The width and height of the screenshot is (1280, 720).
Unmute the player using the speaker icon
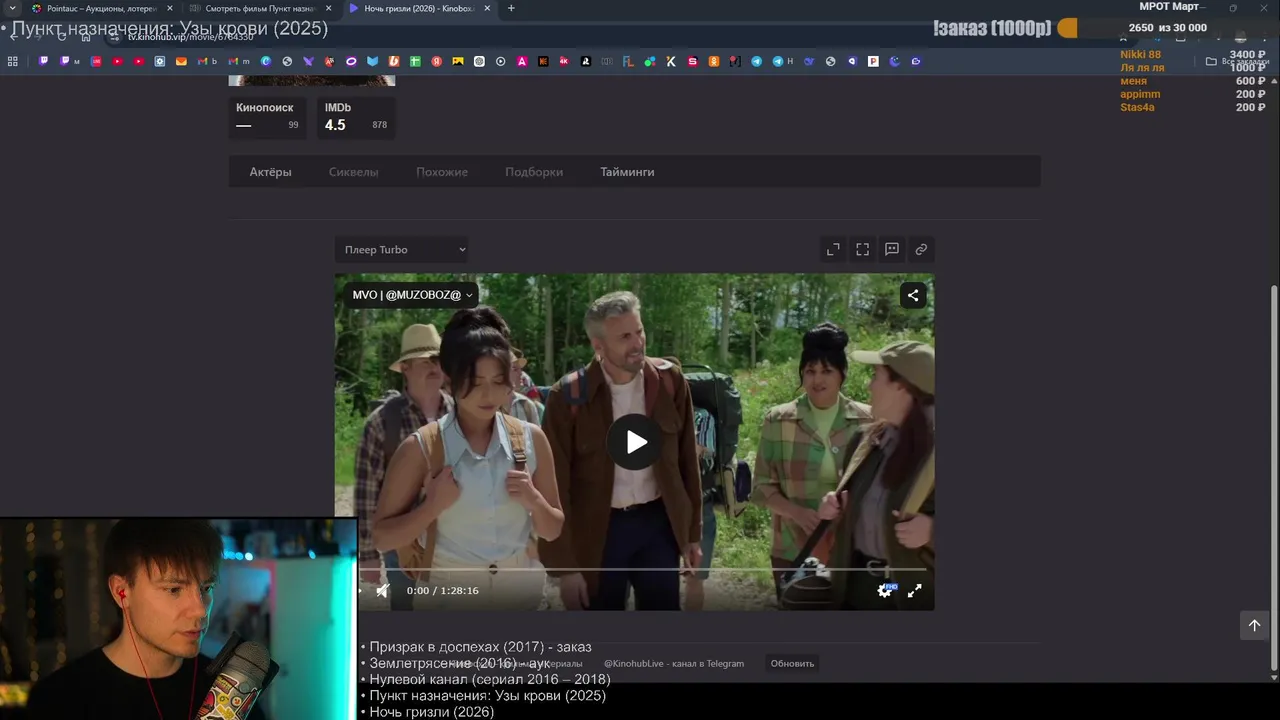tap(382, 591)
